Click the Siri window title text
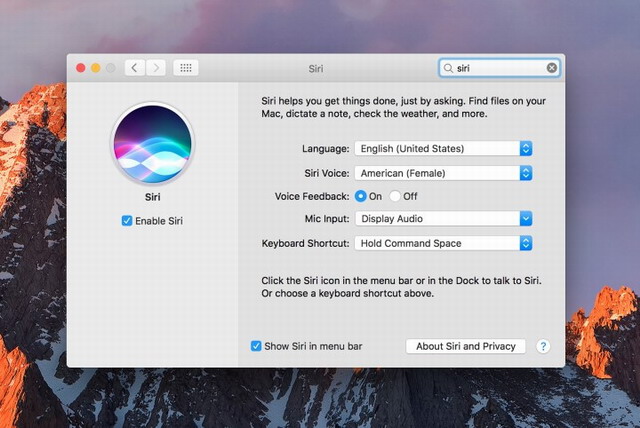Screen dimensions: 640x428 (317, 69)
